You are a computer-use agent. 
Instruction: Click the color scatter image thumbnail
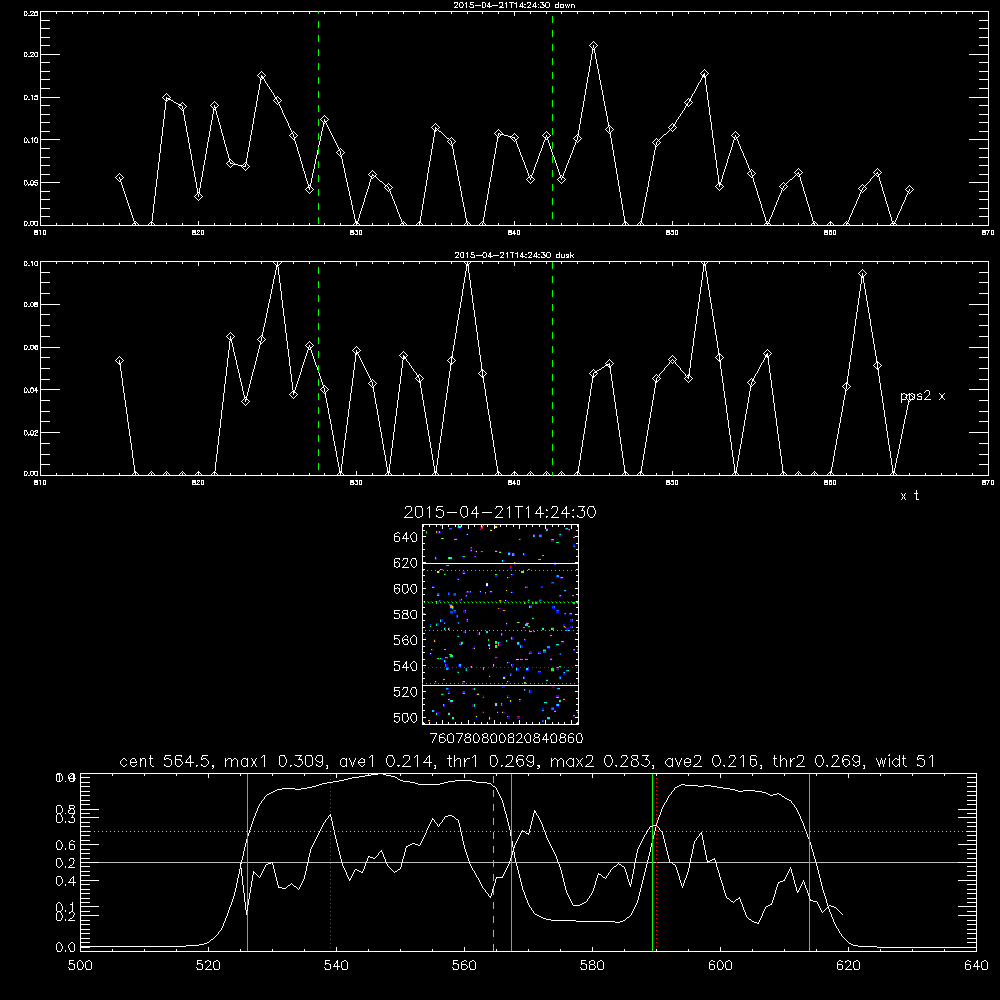(x=500, y=624)
